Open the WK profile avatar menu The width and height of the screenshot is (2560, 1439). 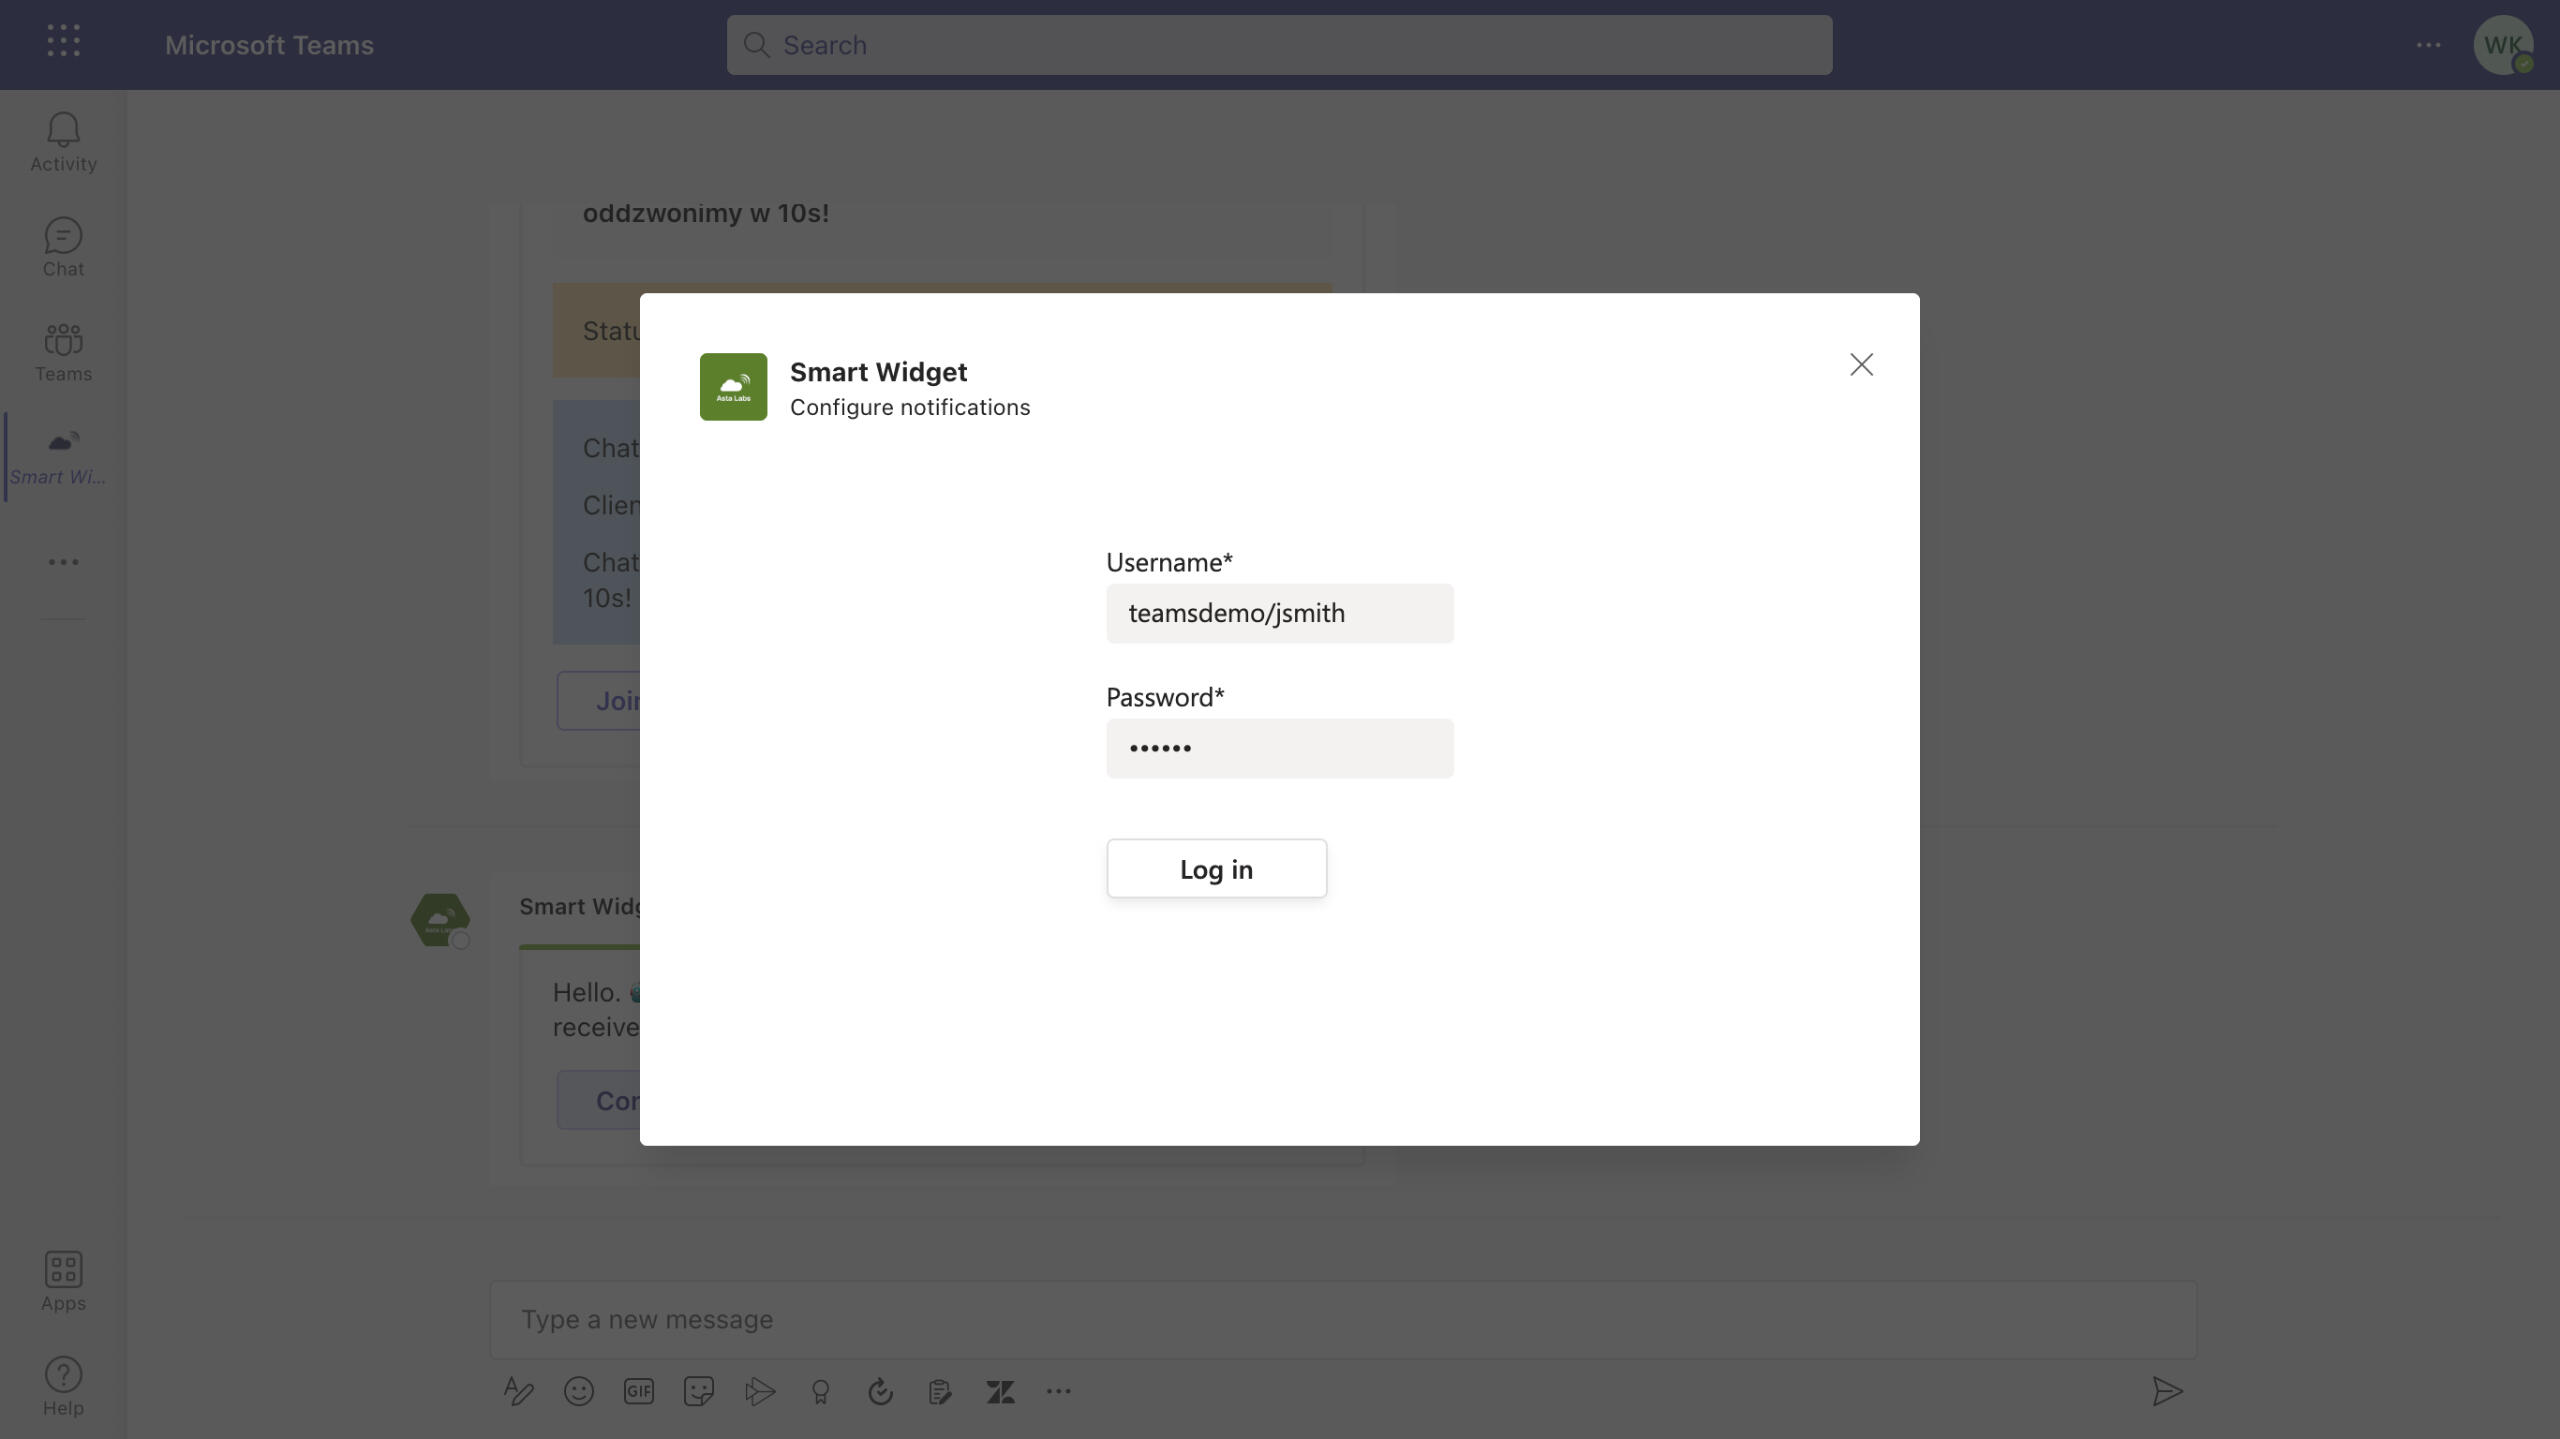coord(2503,45)
